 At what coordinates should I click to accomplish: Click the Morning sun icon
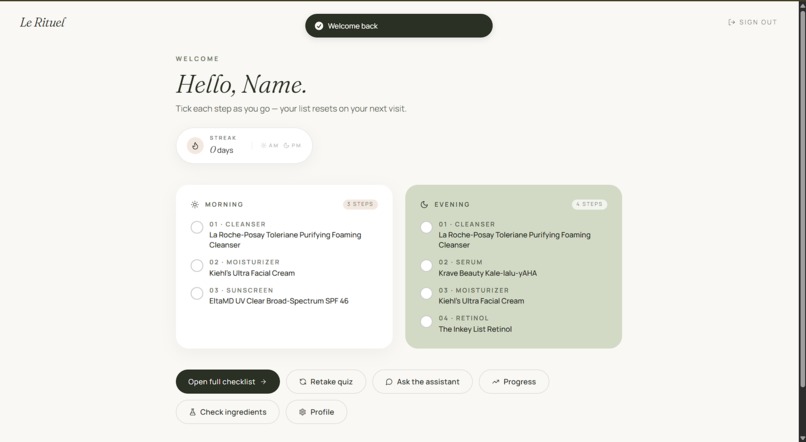[195, 205]
